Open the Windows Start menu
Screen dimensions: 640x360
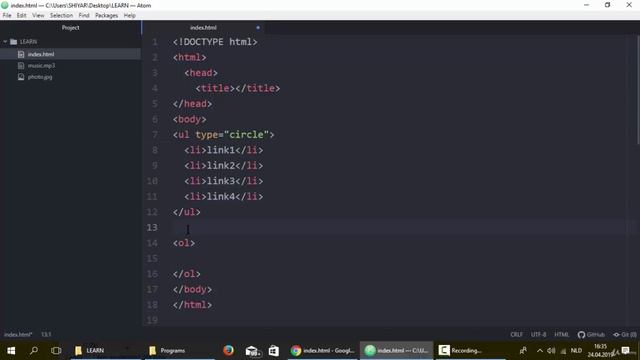coord(11,351)
